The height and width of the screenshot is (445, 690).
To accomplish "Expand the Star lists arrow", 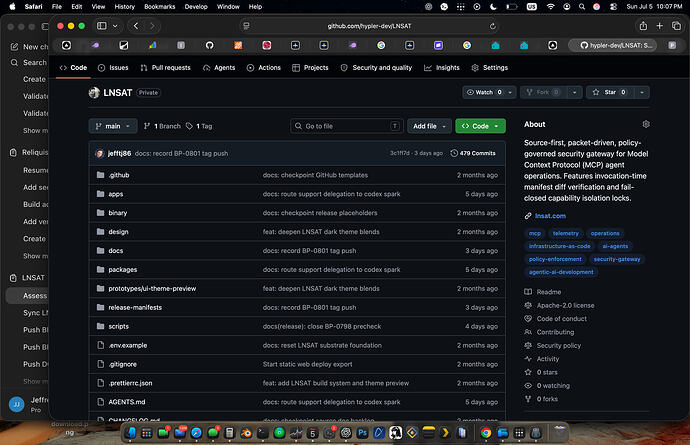I will 642,92.
